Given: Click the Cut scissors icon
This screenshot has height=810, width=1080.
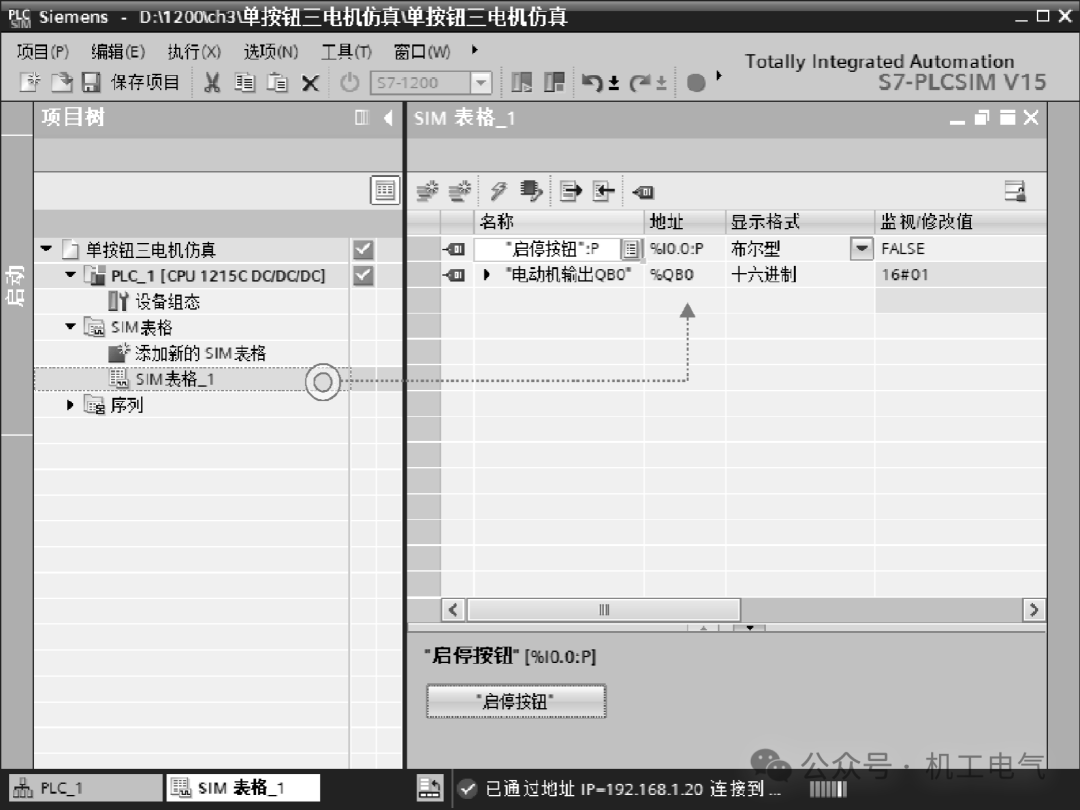Looking at the screenshot, I should click(x=212, y=83).
